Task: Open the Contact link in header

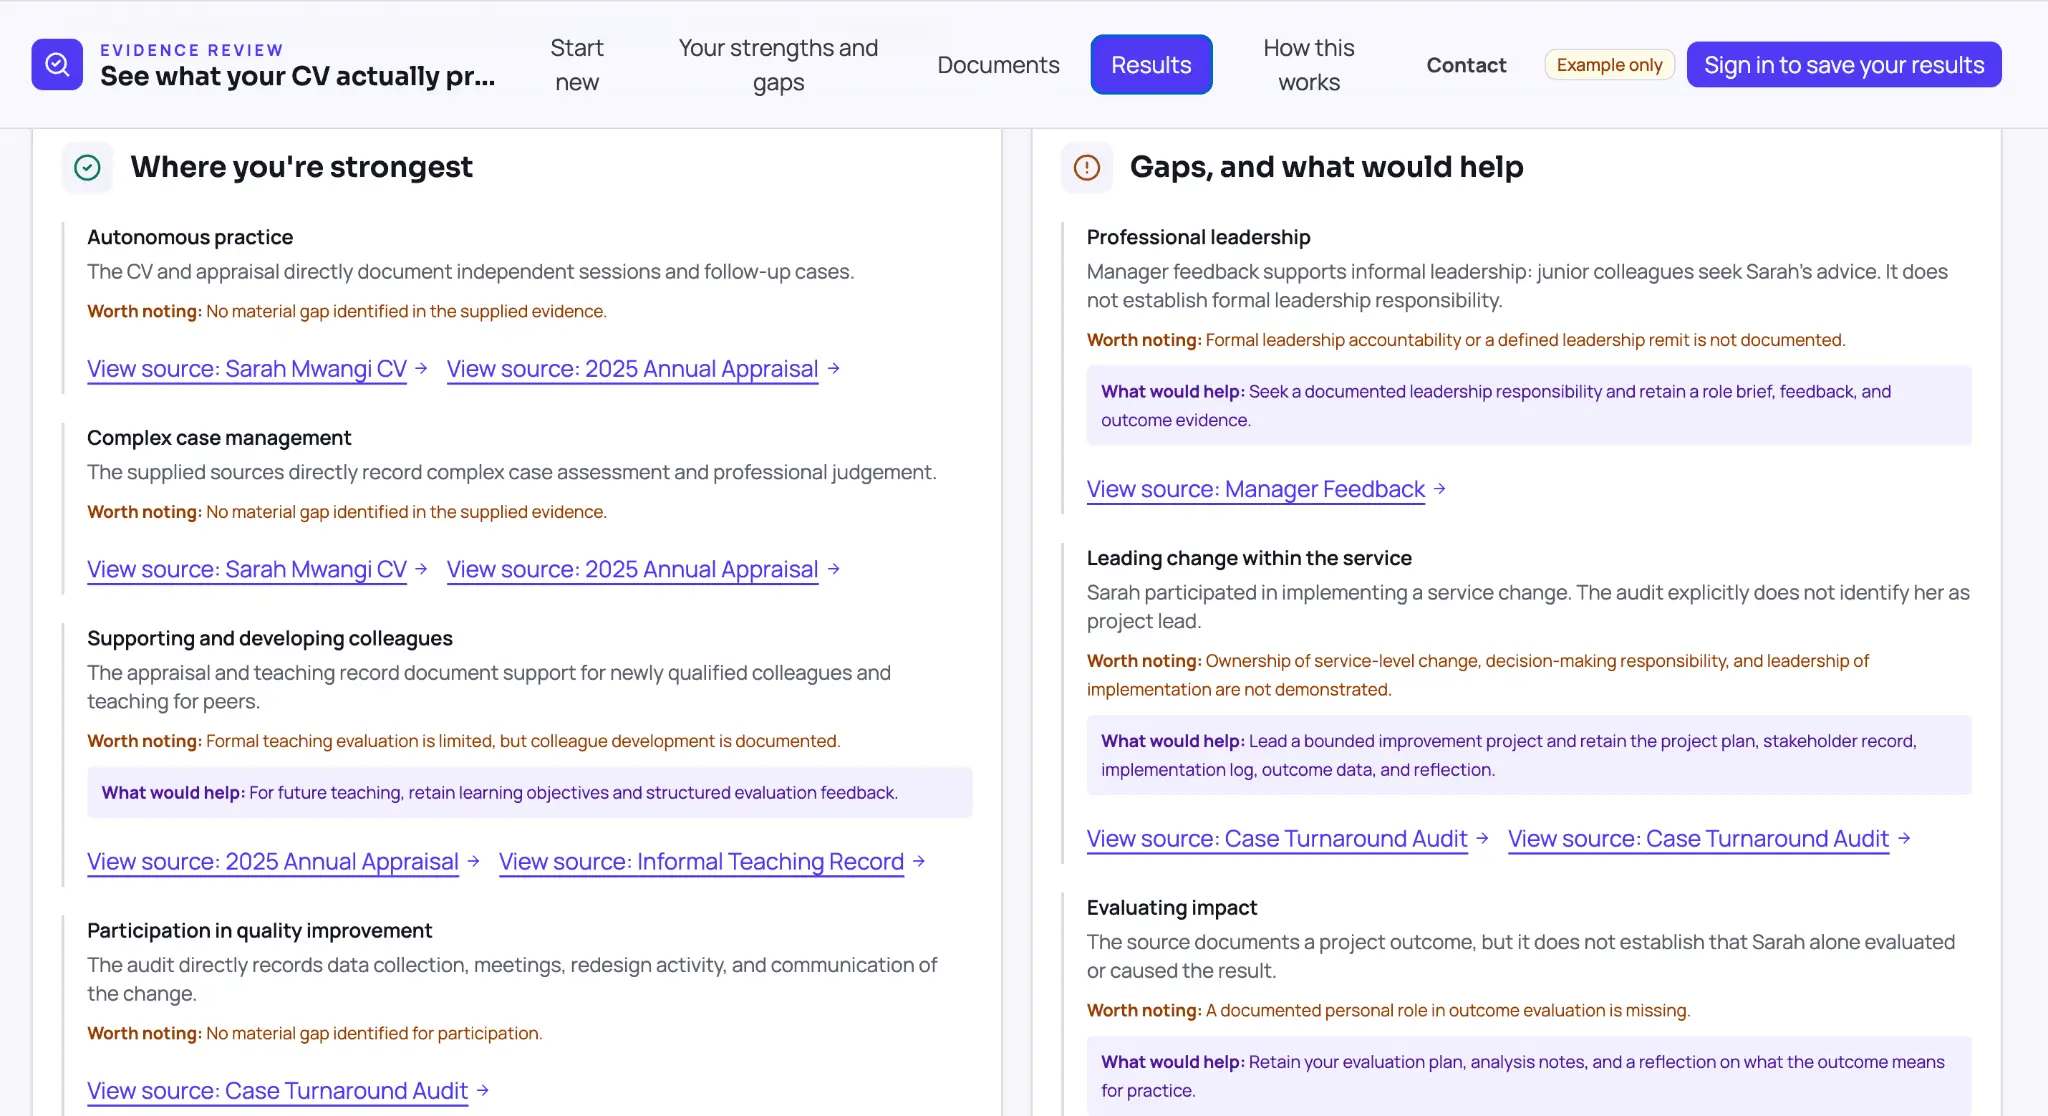Action: point(1466,65)
